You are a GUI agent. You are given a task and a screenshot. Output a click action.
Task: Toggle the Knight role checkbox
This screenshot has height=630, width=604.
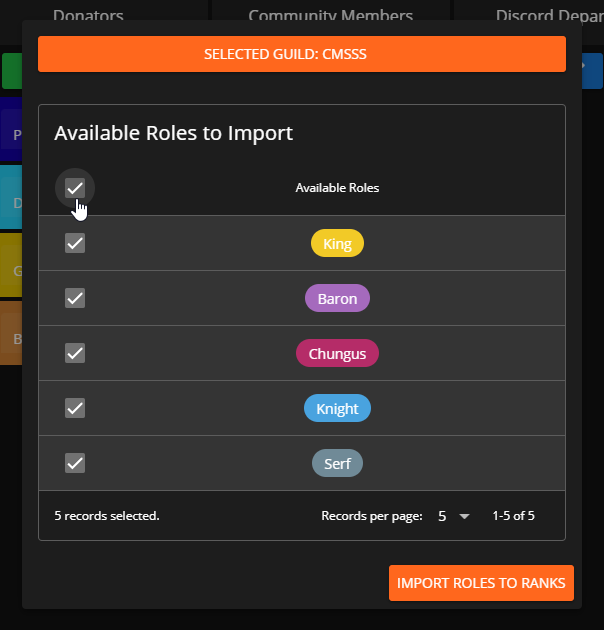[x=75, y=408]
